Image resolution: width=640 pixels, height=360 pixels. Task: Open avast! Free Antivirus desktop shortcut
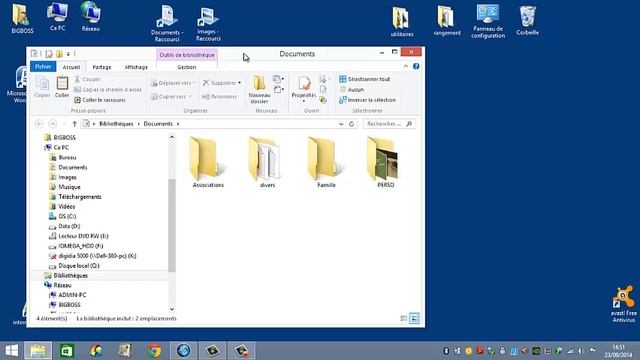coord(624,304)
